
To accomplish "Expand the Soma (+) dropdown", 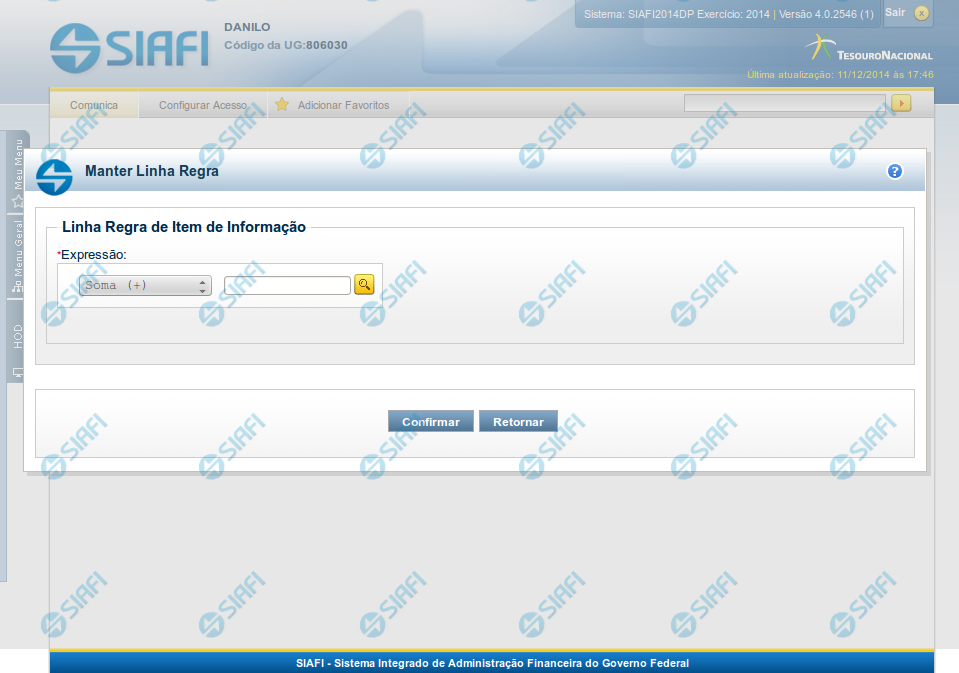I will [145, 286].
